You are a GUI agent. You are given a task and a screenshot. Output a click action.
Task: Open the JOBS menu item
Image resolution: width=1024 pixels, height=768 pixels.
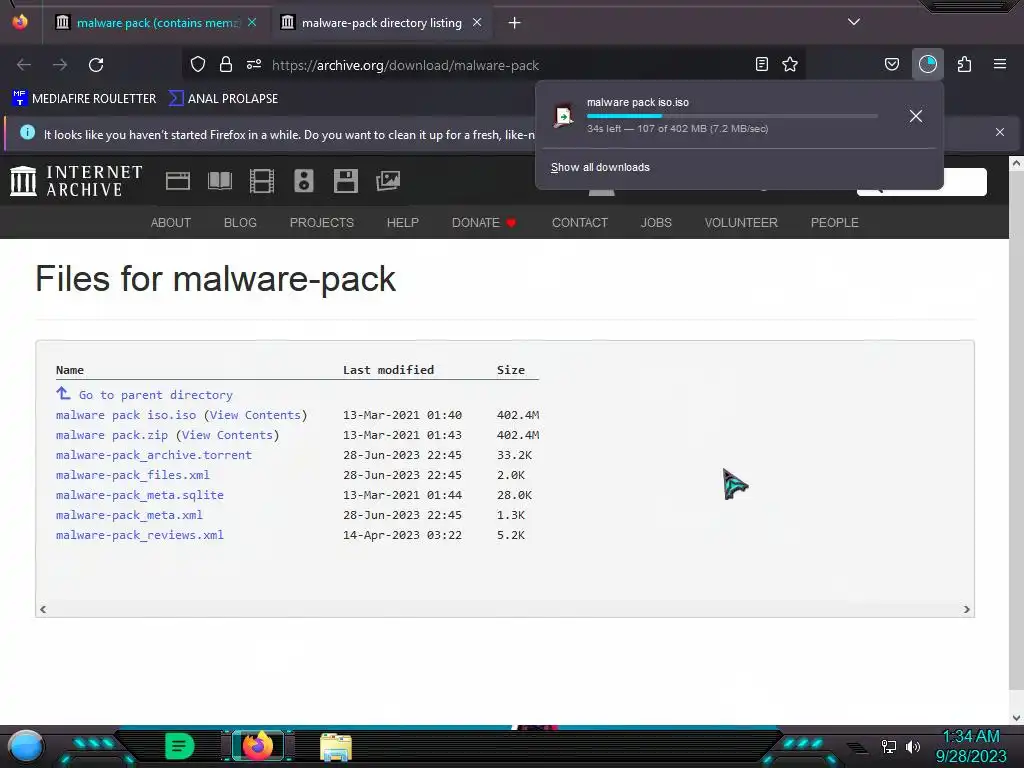point(656,223)
